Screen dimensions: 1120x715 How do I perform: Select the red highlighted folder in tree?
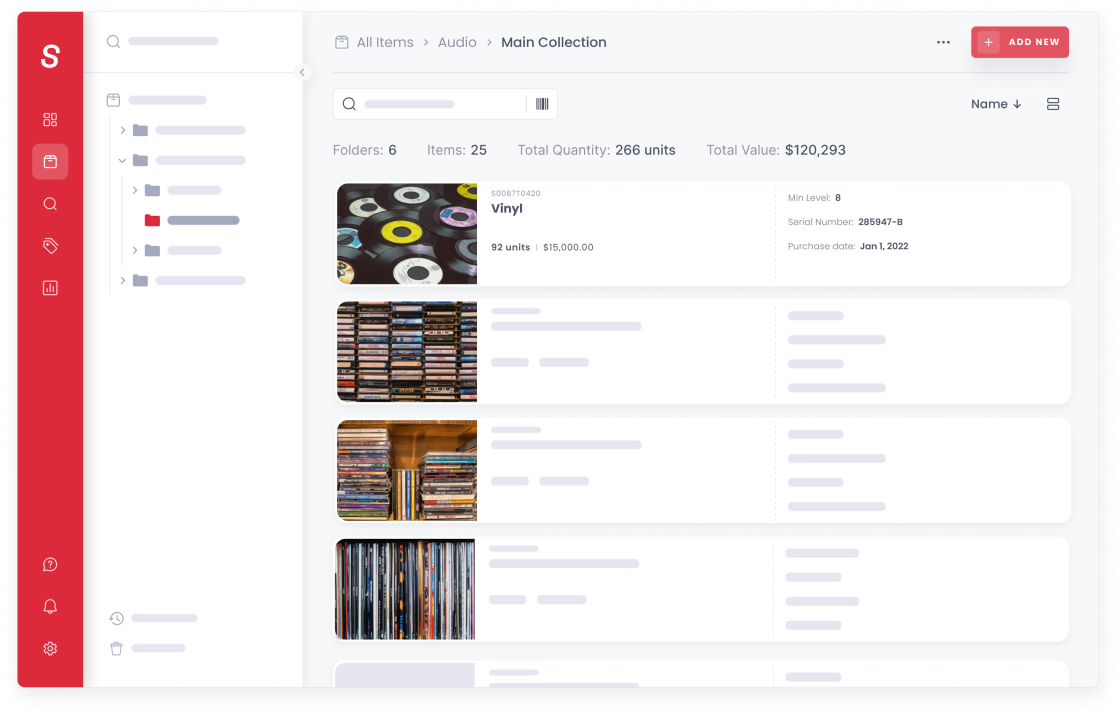tap(152, 220)
